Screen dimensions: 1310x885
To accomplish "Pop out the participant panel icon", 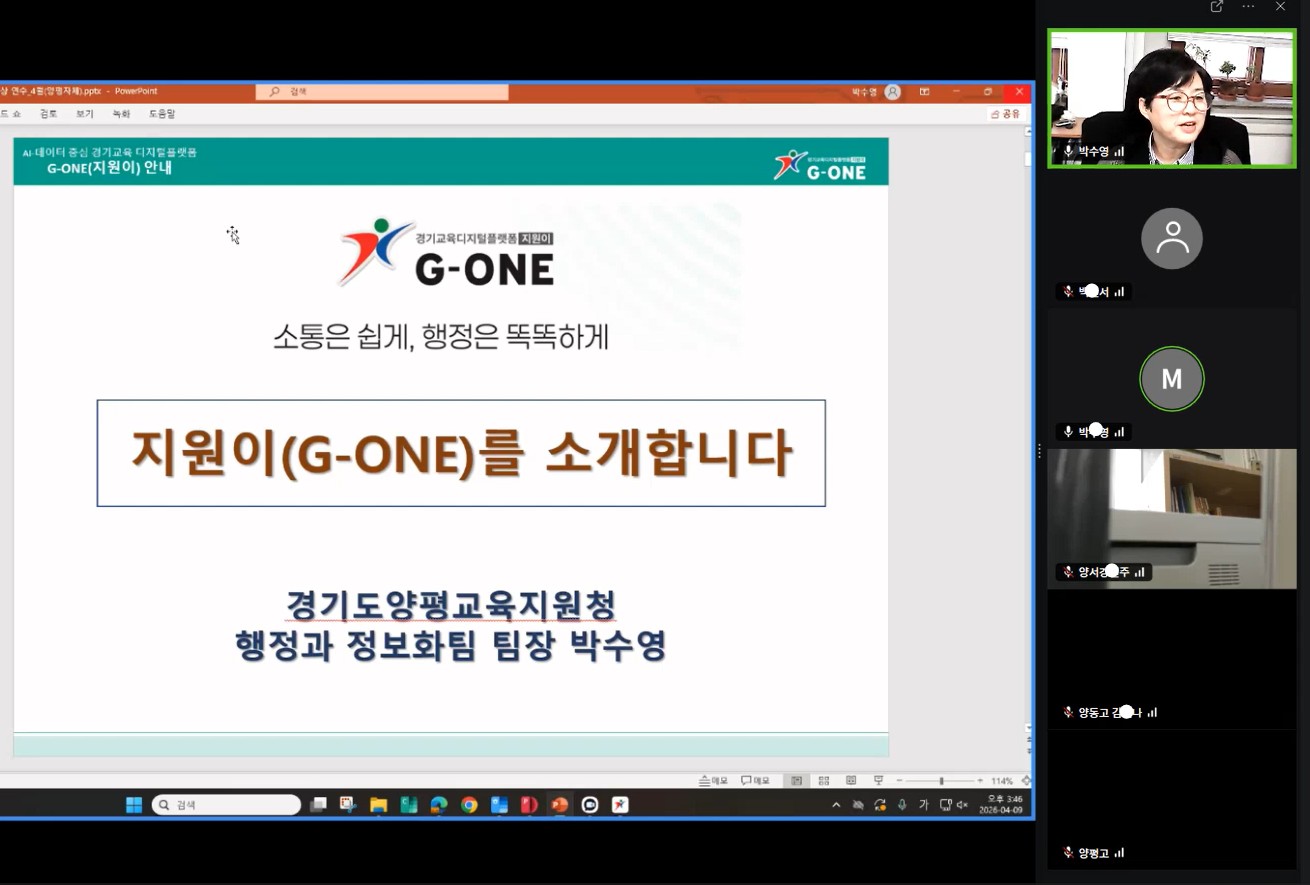I will [1217, 7].
